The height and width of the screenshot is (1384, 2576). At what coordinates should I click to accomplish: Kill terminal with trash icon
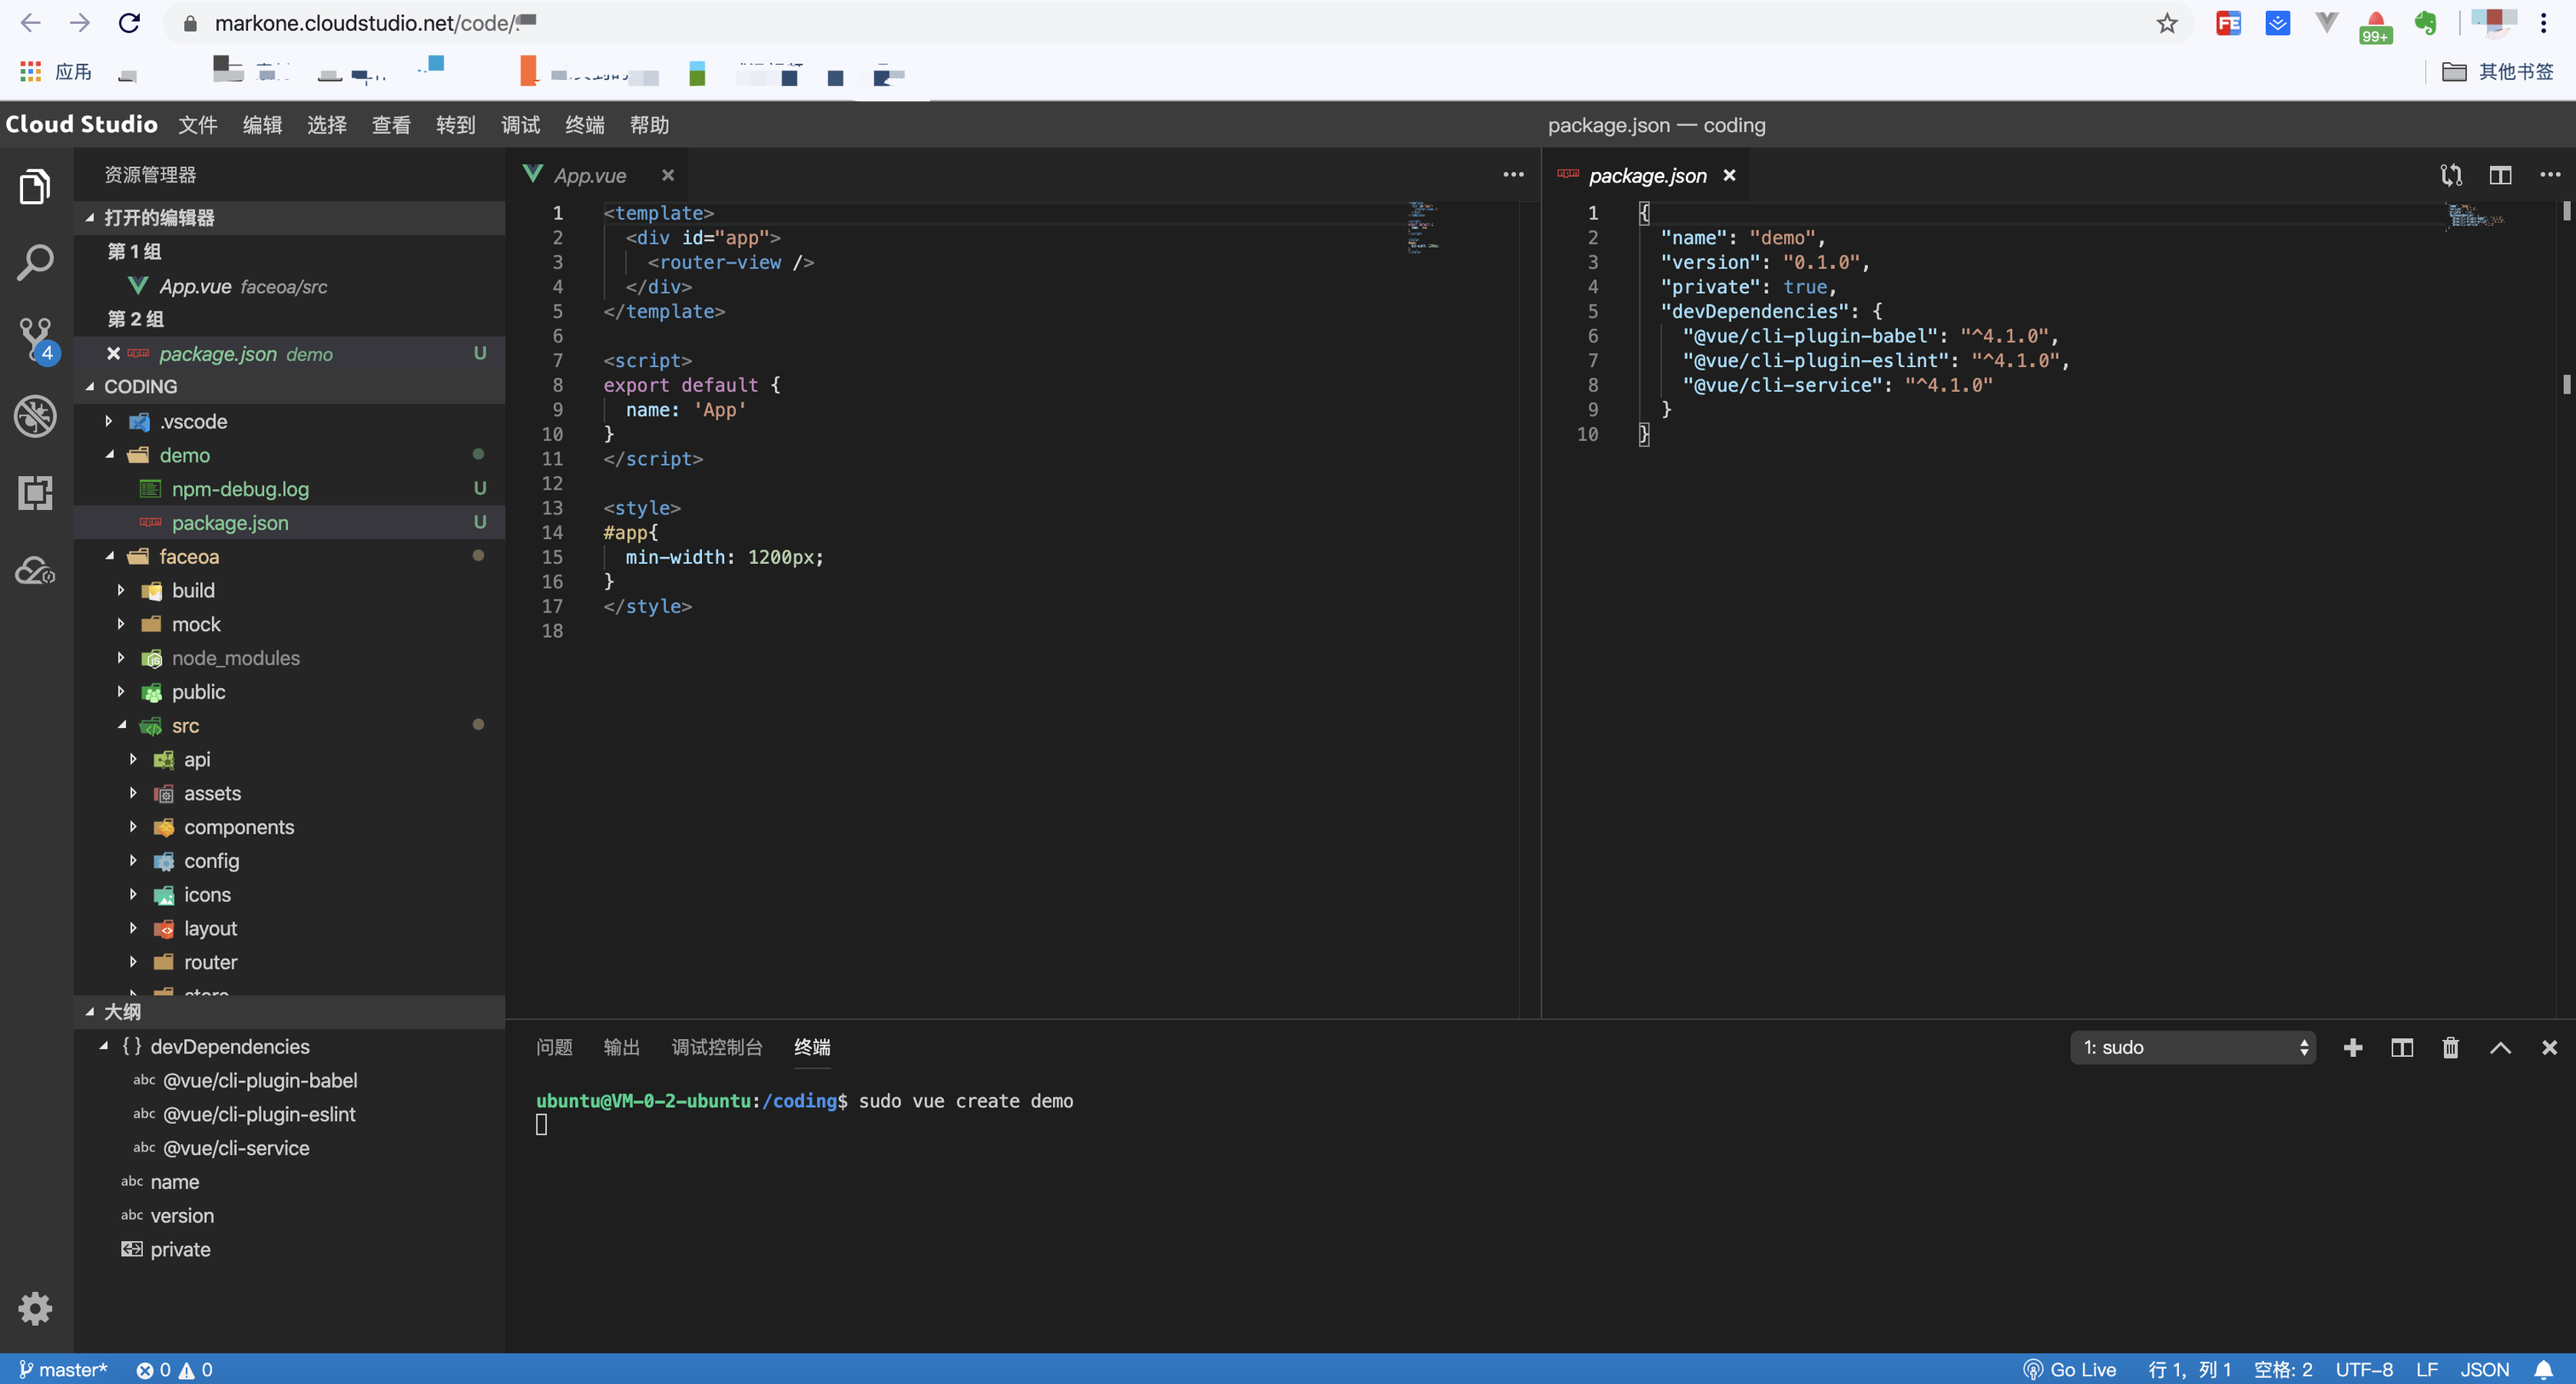tap(2451, 1047)
